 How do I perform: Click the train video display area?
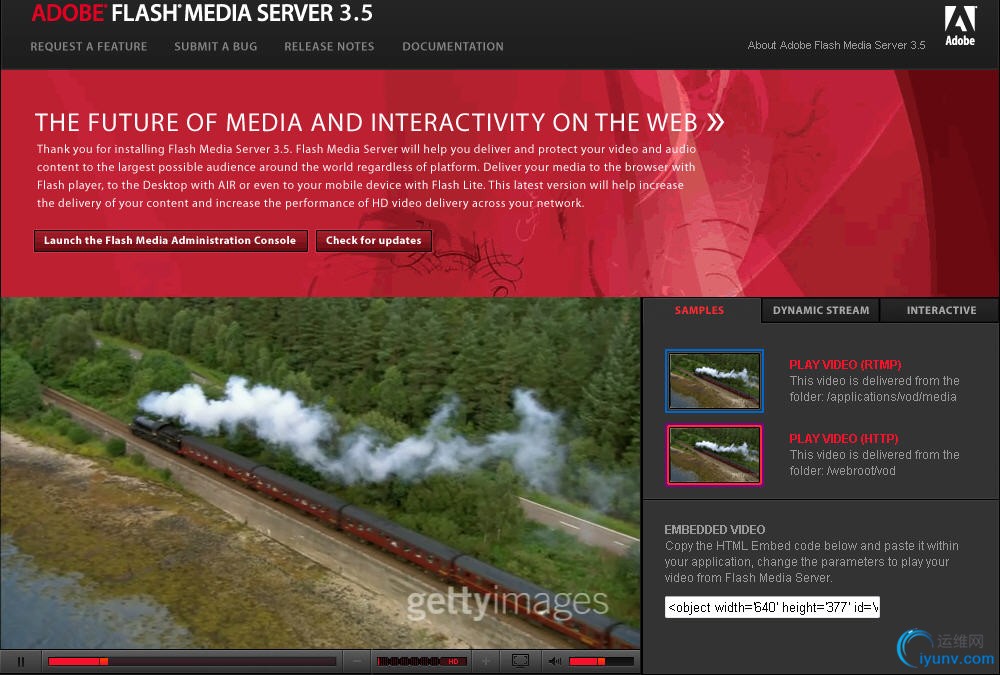tap(320, 473)
